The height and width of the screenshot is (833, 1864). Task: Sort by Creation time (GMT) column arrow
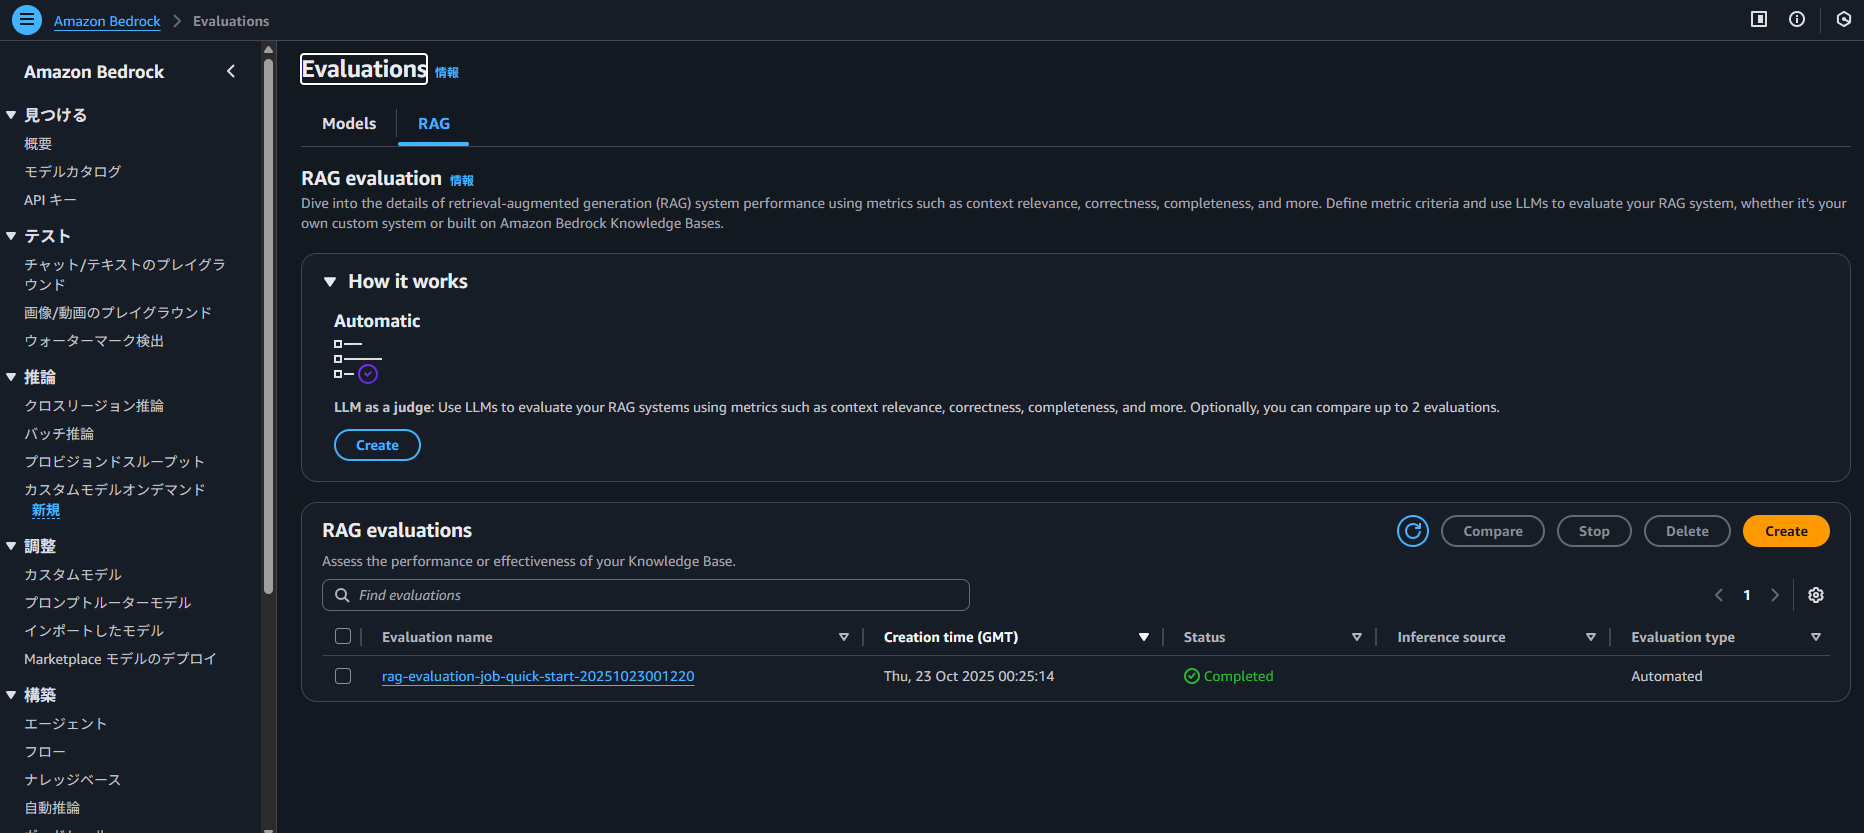click(x=1143, y=637)
